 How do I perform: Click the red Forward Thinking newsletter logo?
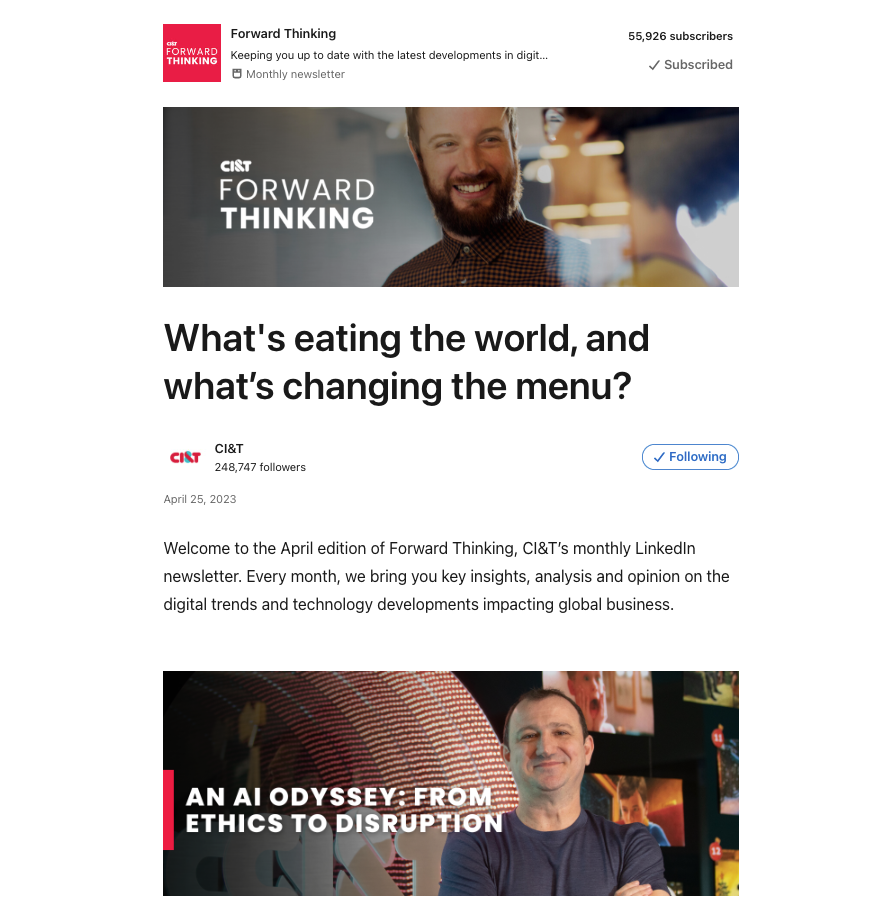point(192,53)
